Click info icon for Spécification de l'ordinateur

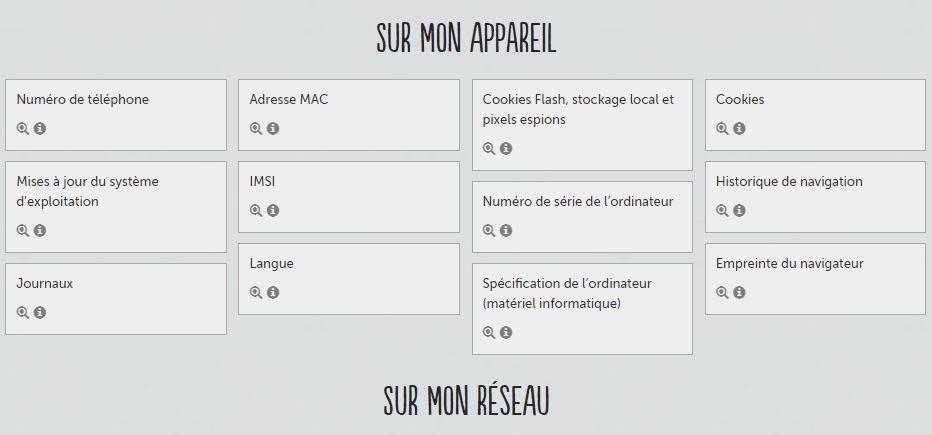[506, 333]
